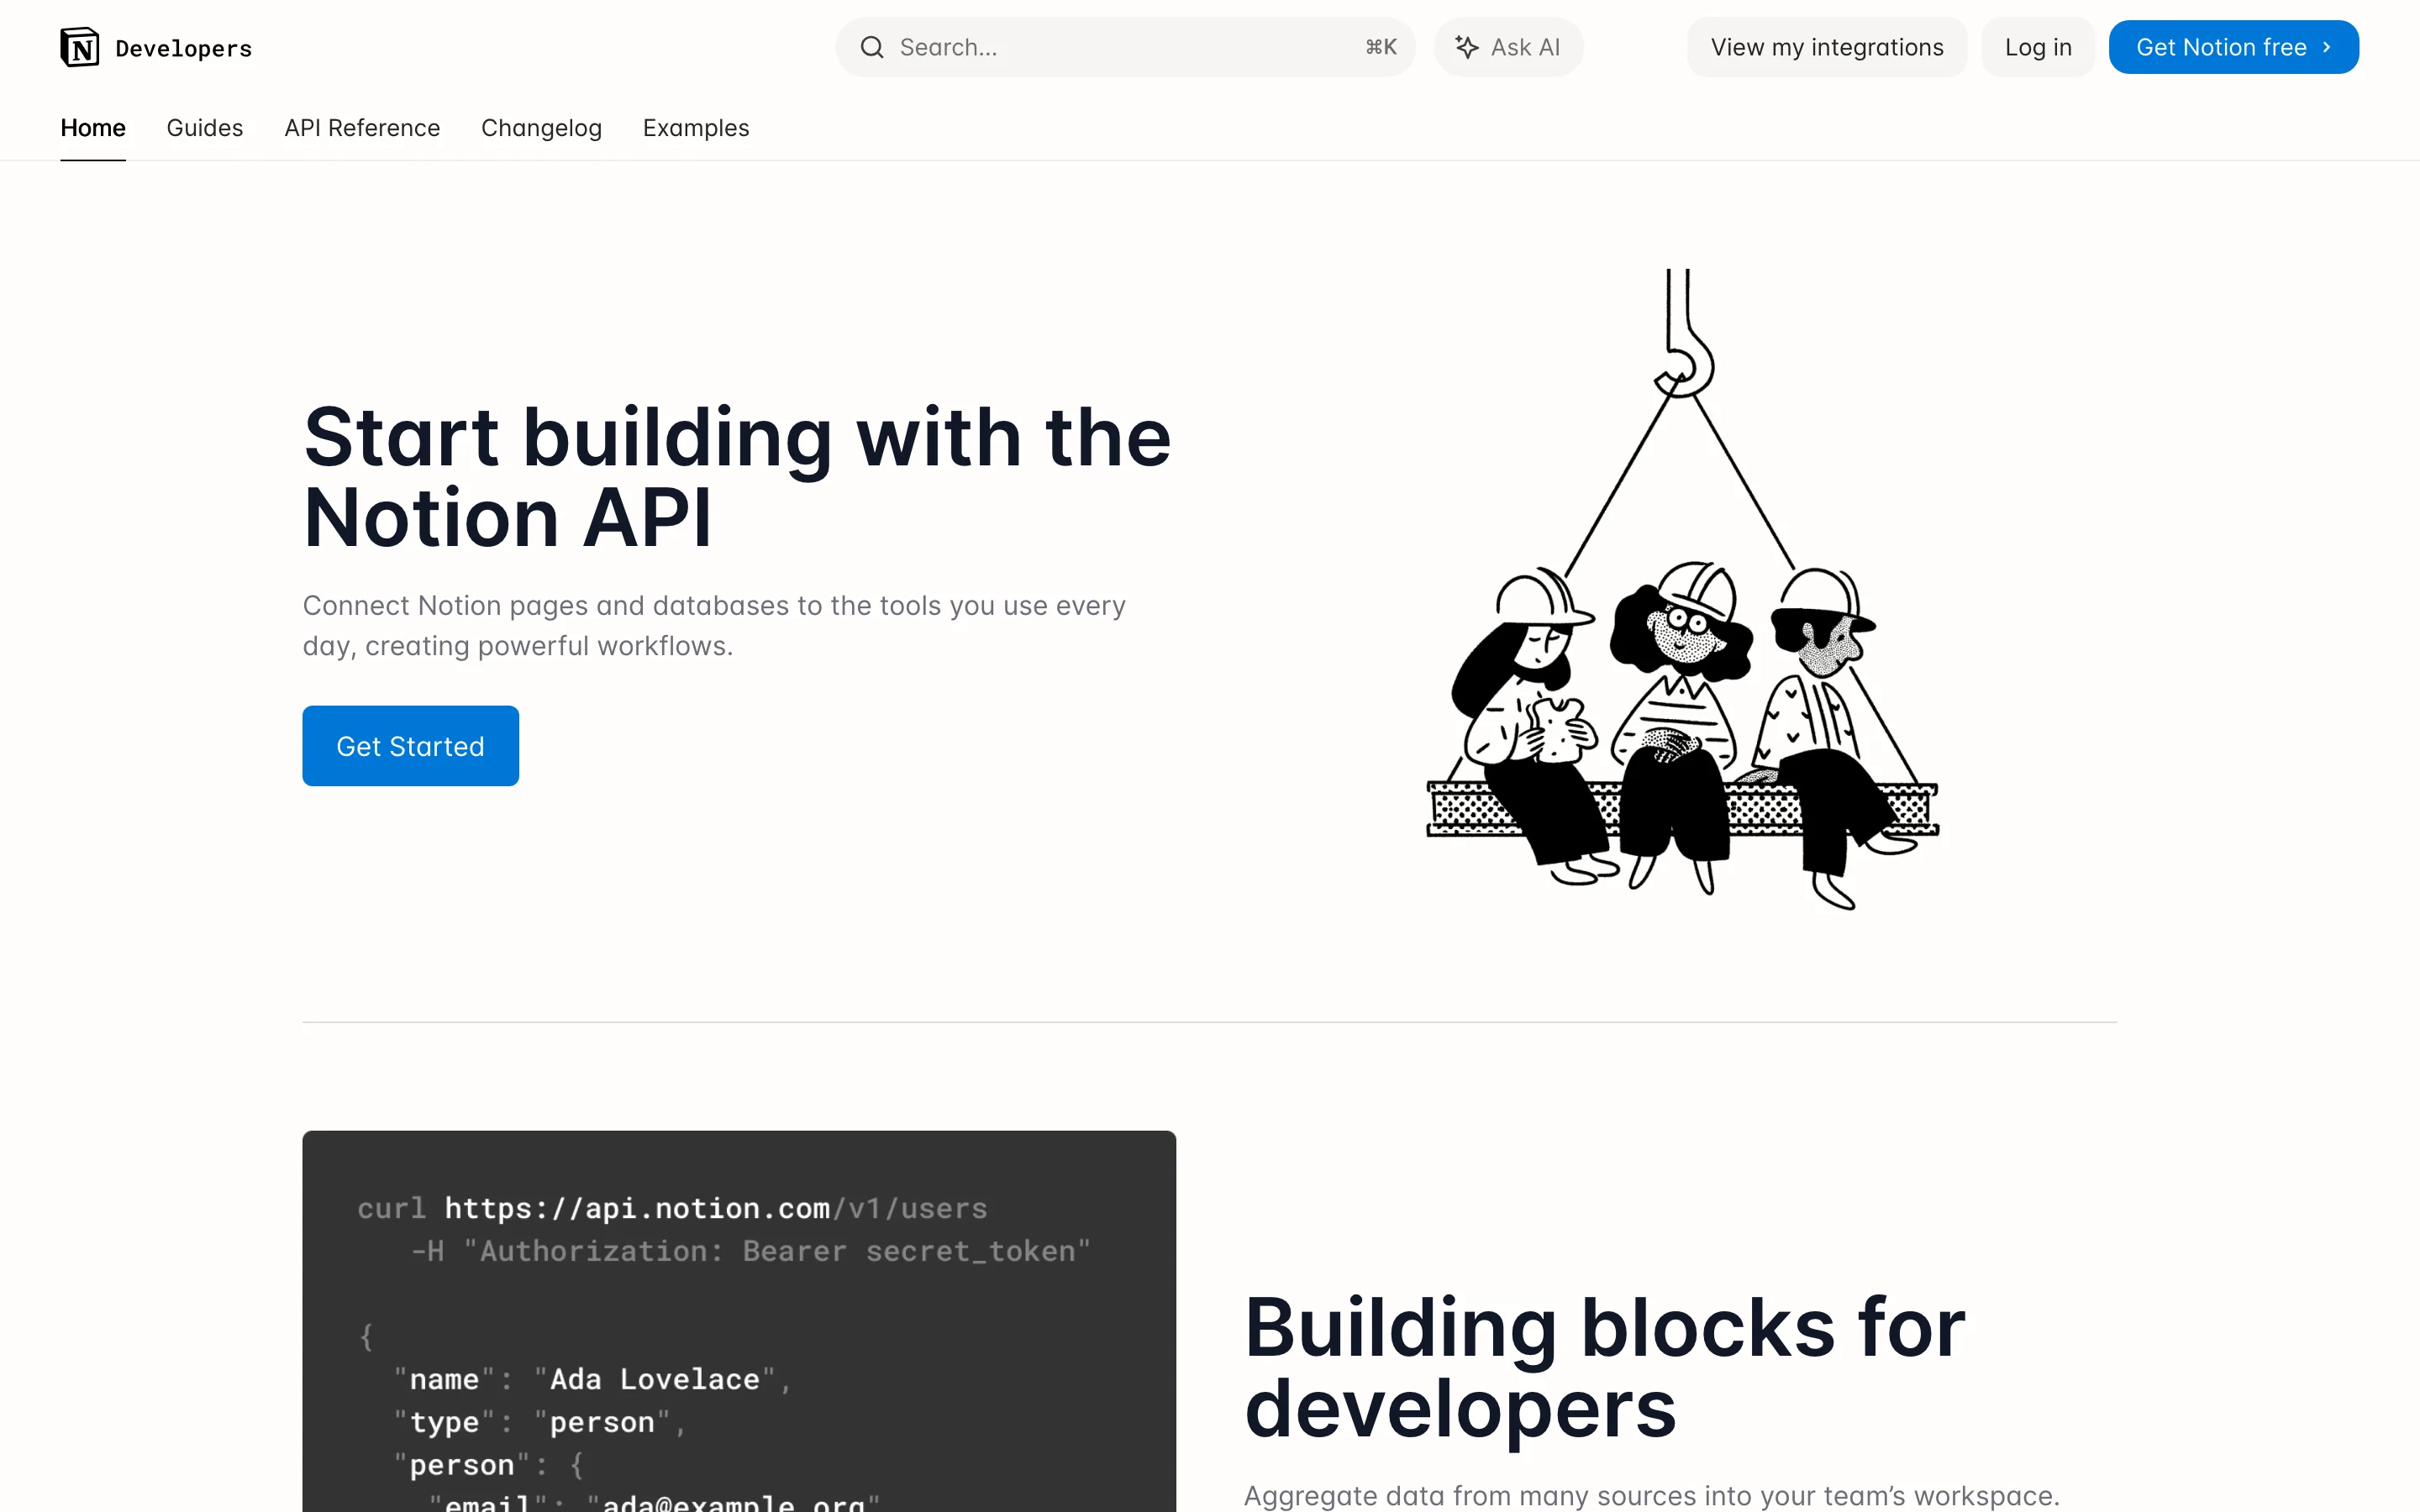The image size is (2420, 1512).
Task: Click the search magnifier icon
Action: tap(872, 46)
